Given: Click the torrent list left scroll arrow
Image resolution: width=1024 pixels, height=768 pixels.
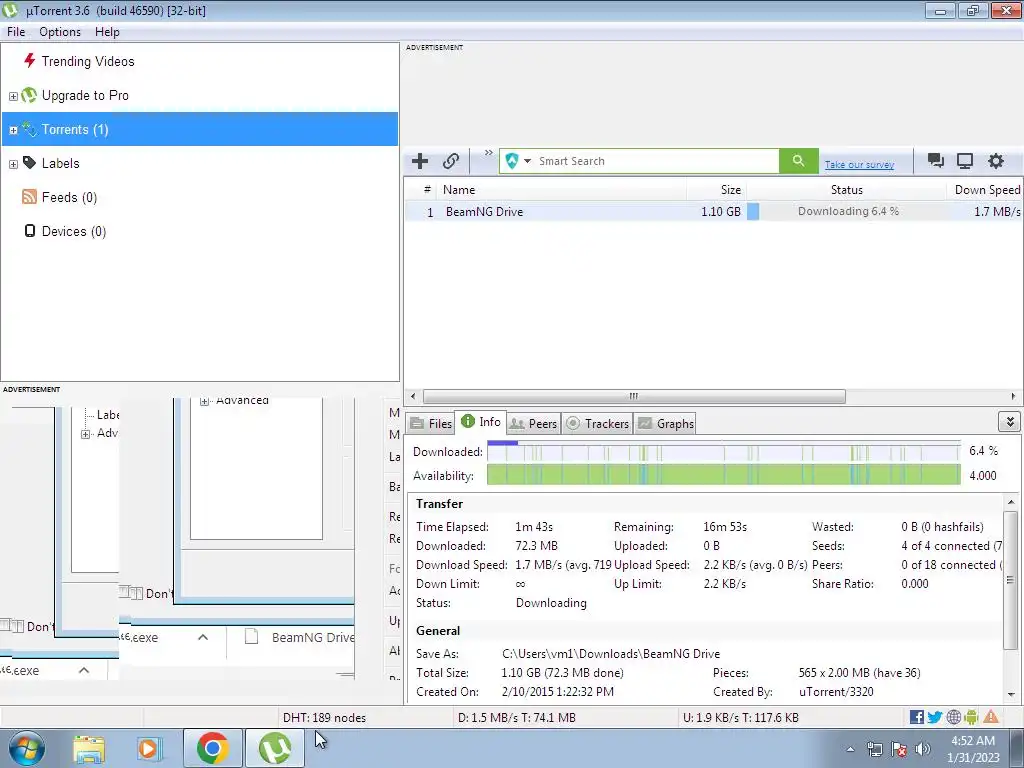Looking at the screenshot, I should pos(413,396).
